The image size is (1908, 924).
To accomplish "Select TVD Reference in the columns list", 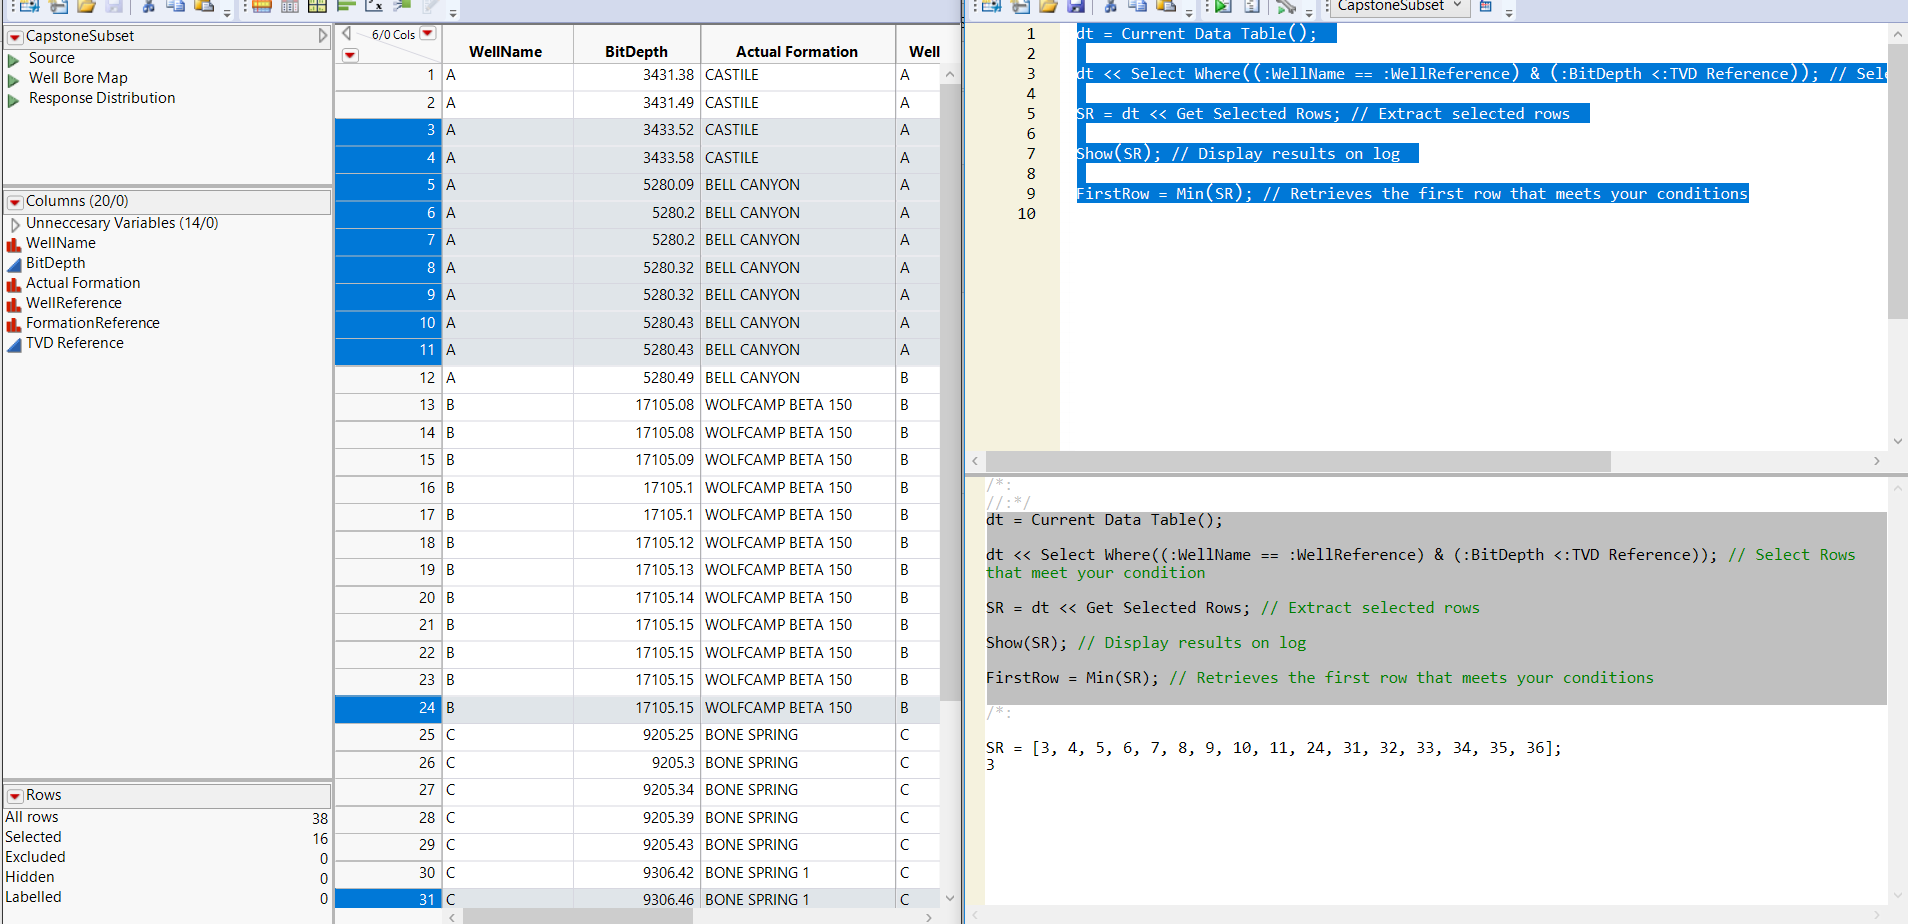I will point(75,343).
